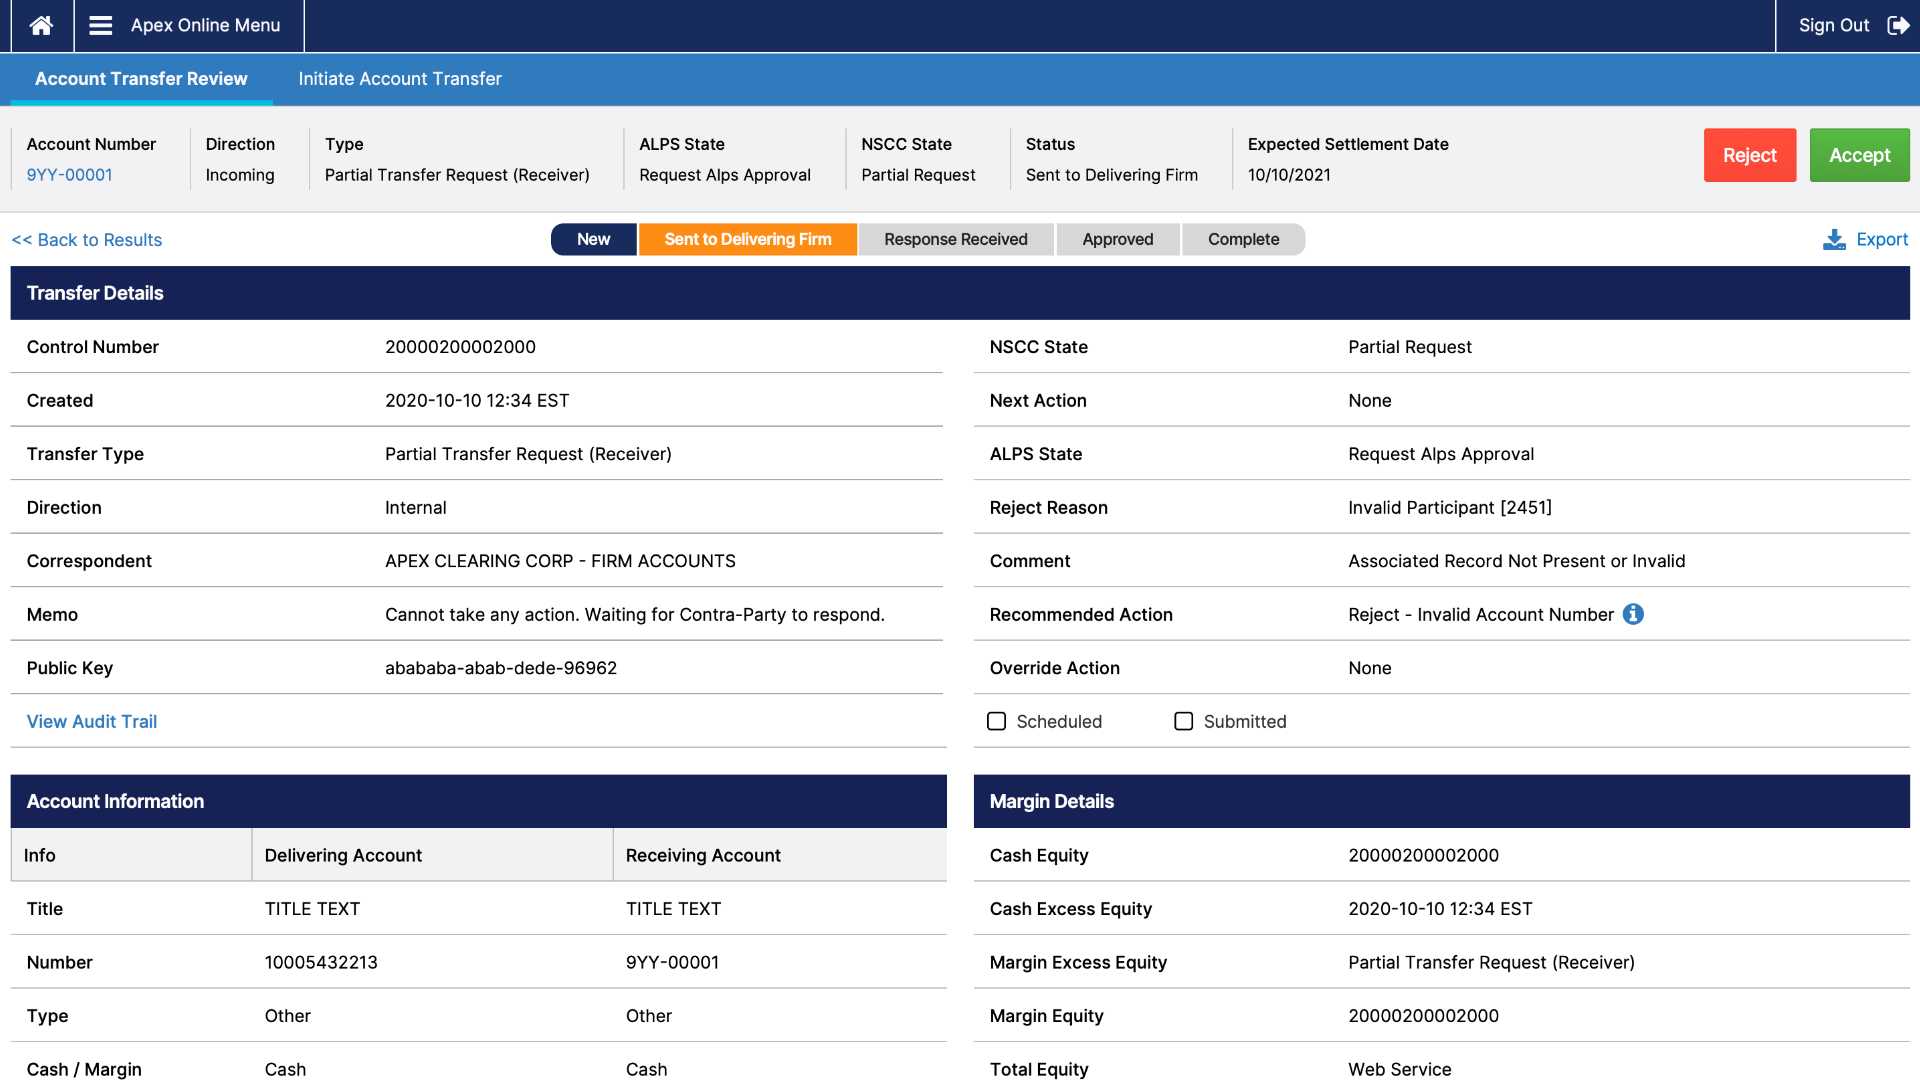Select Sent to Delivering Firm step
This screenshot has height=1080, width=1920.
pyautogui.click(x=747, y=239)
